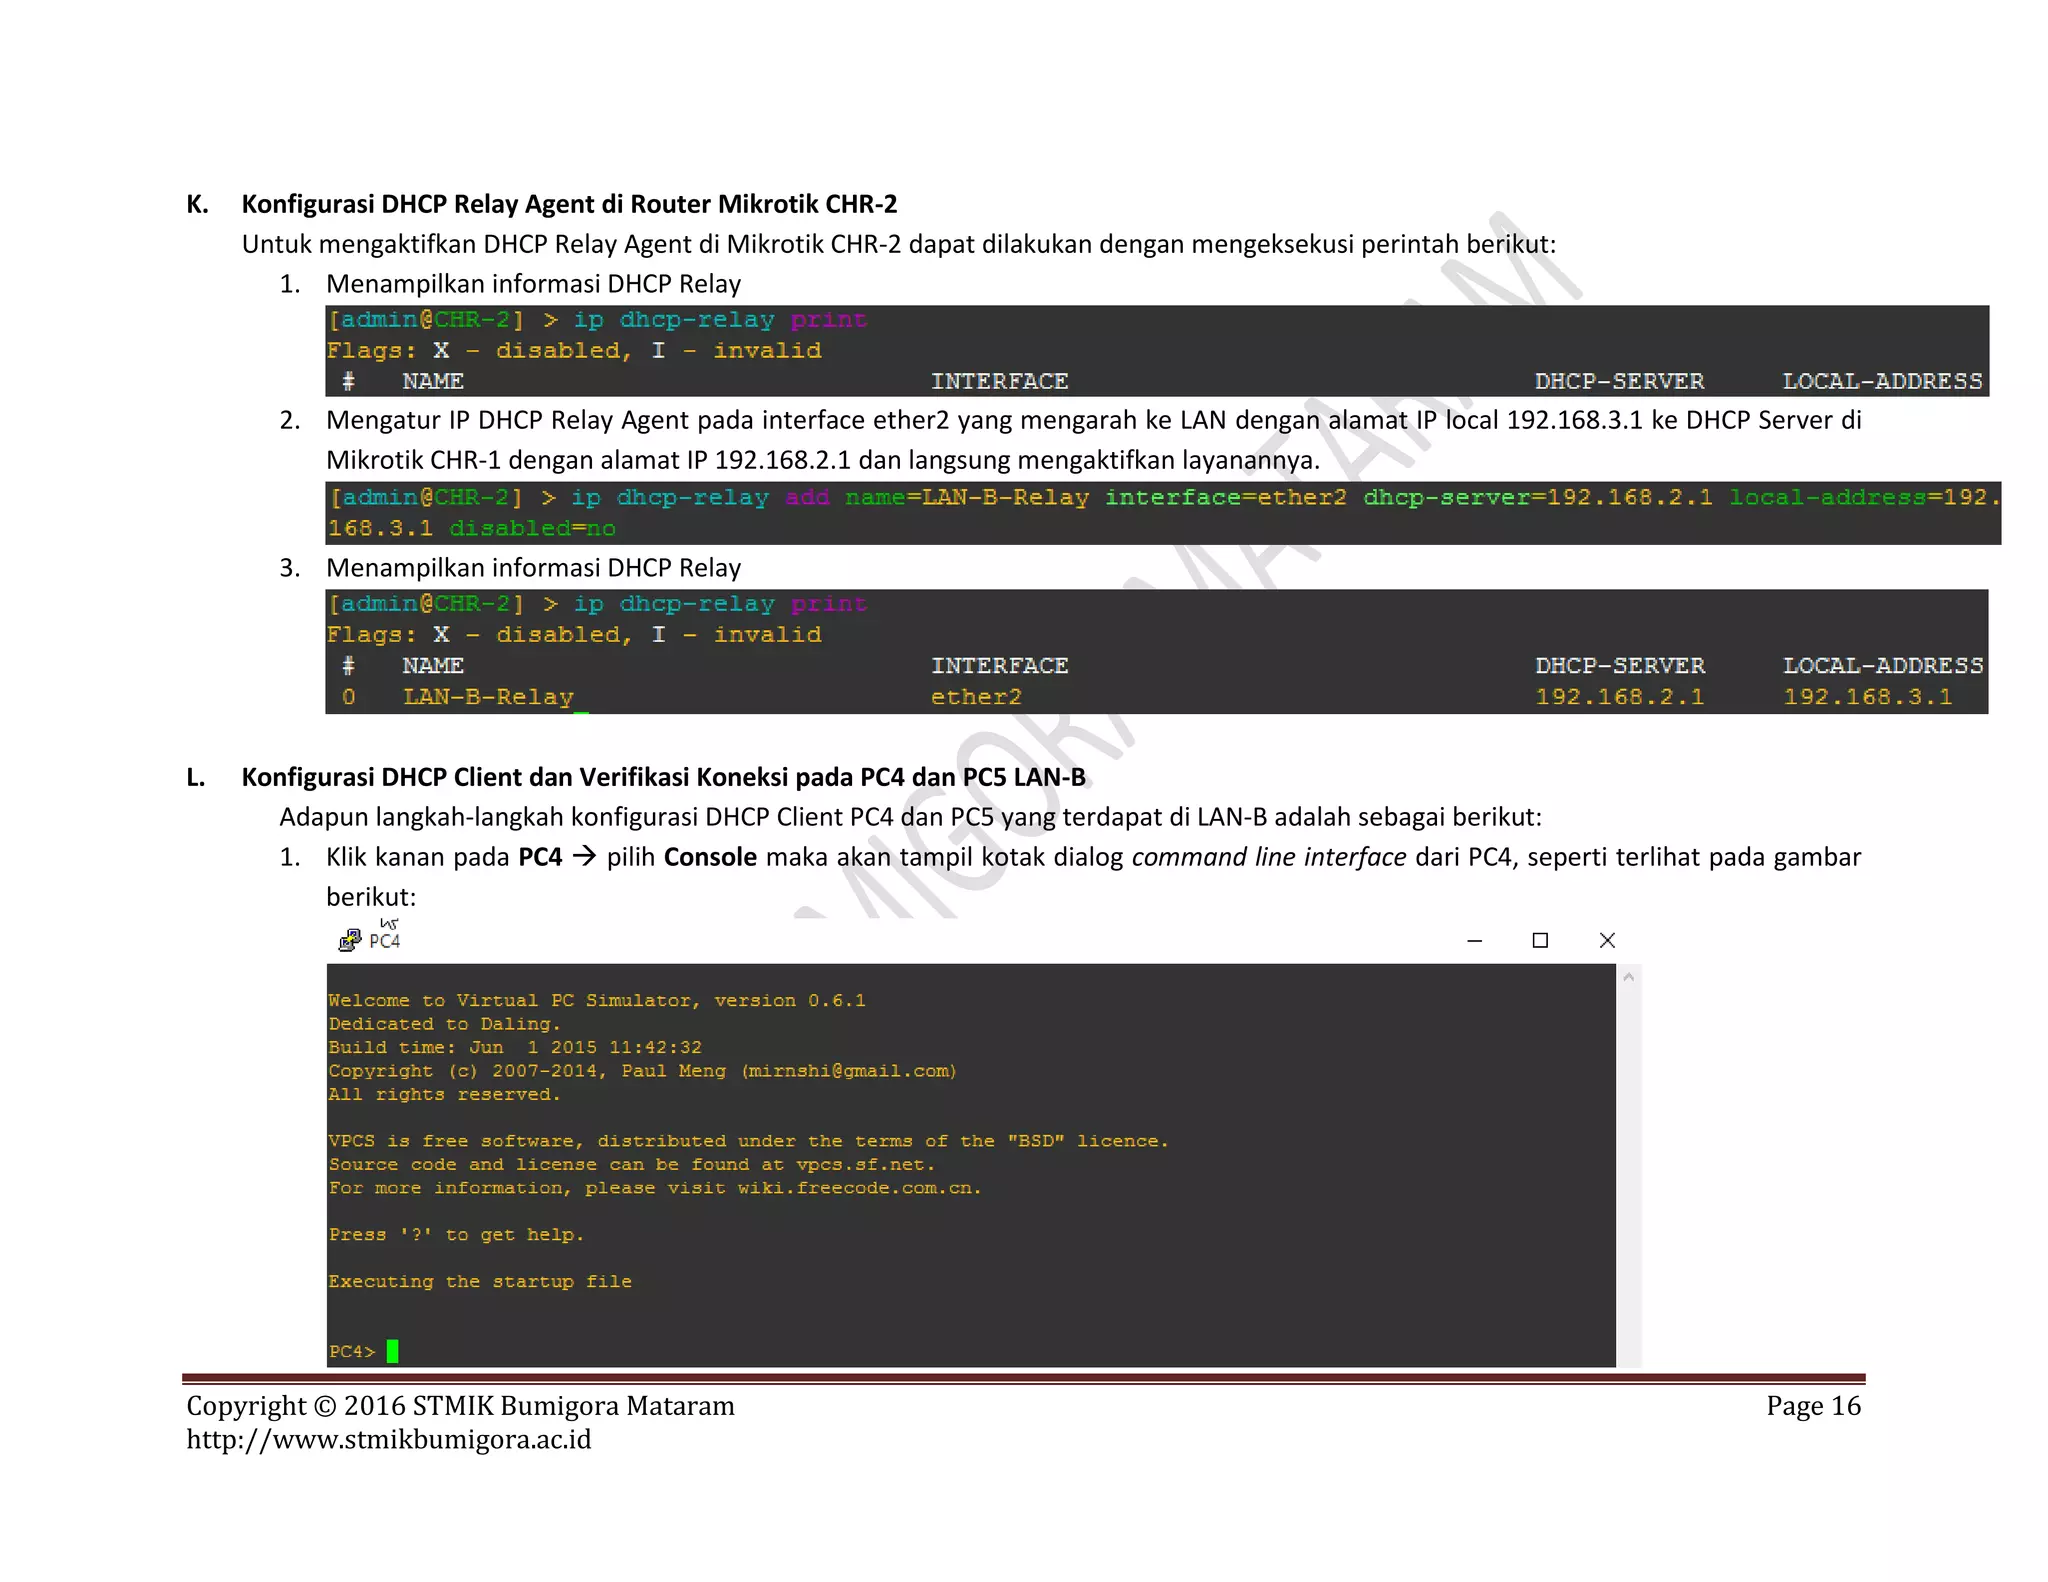The image size is (2048, 1582).
Task: Click the green cursor at the PC4> prompt
Action: [392, 1351]
